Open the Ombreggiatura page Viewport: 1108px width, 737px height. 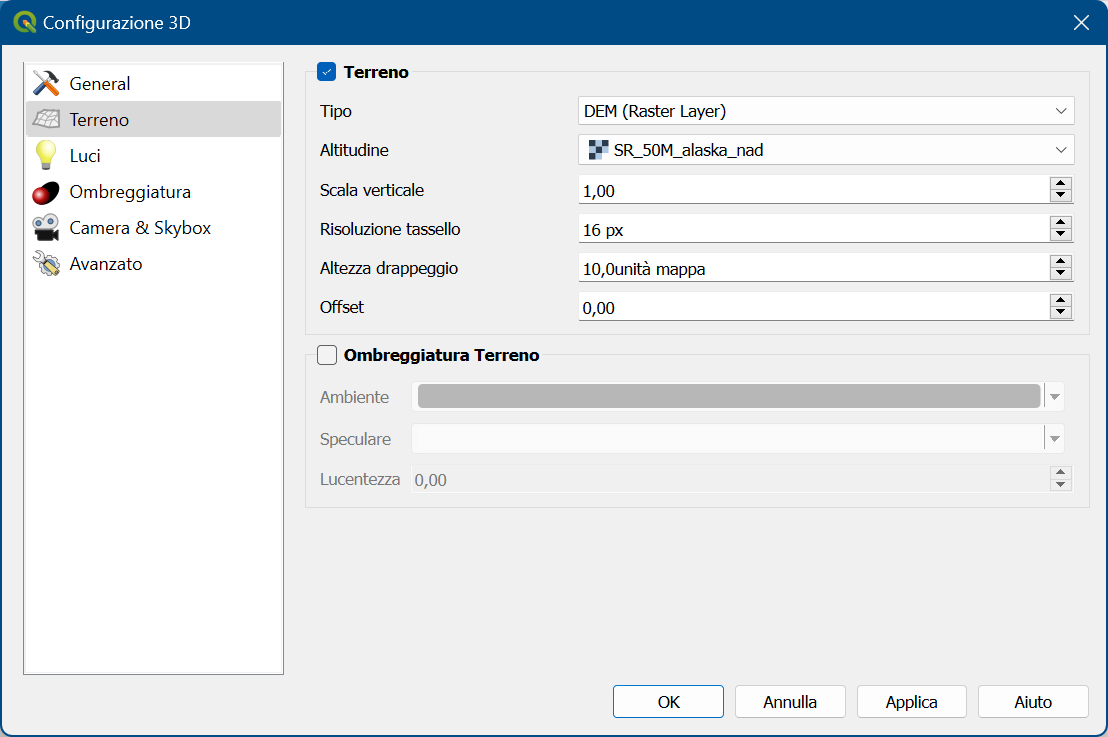pos(153,191)
